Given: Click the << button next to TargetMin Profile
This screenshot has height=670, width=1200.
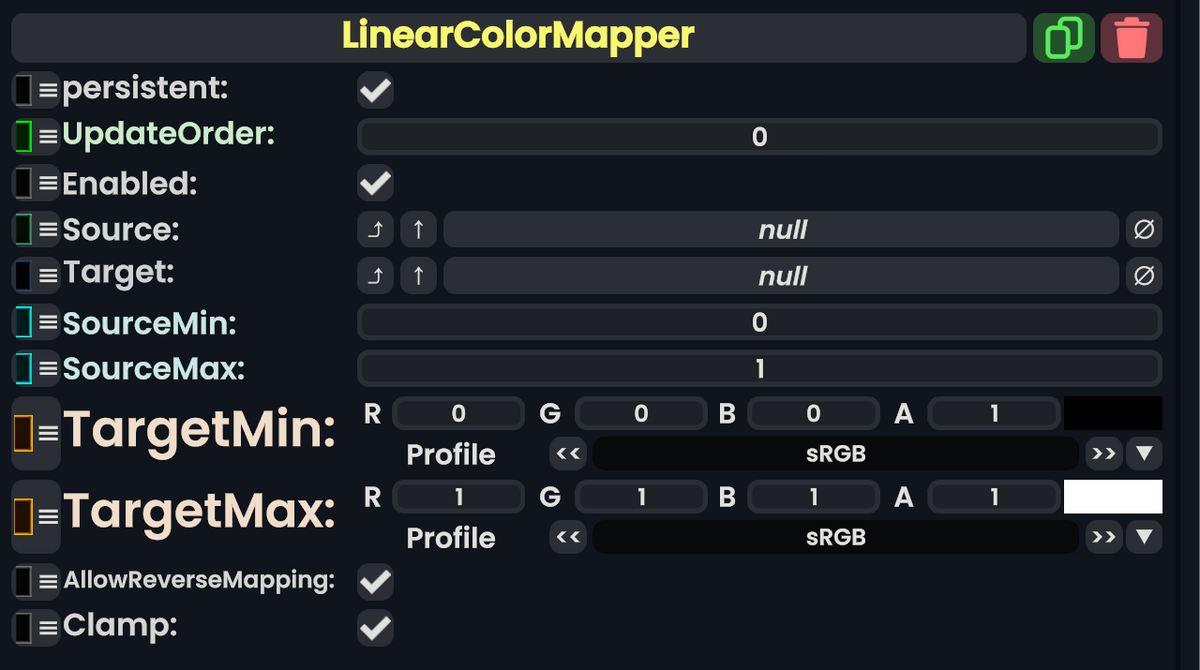Looking at the screenshot, I should [567, 453].
